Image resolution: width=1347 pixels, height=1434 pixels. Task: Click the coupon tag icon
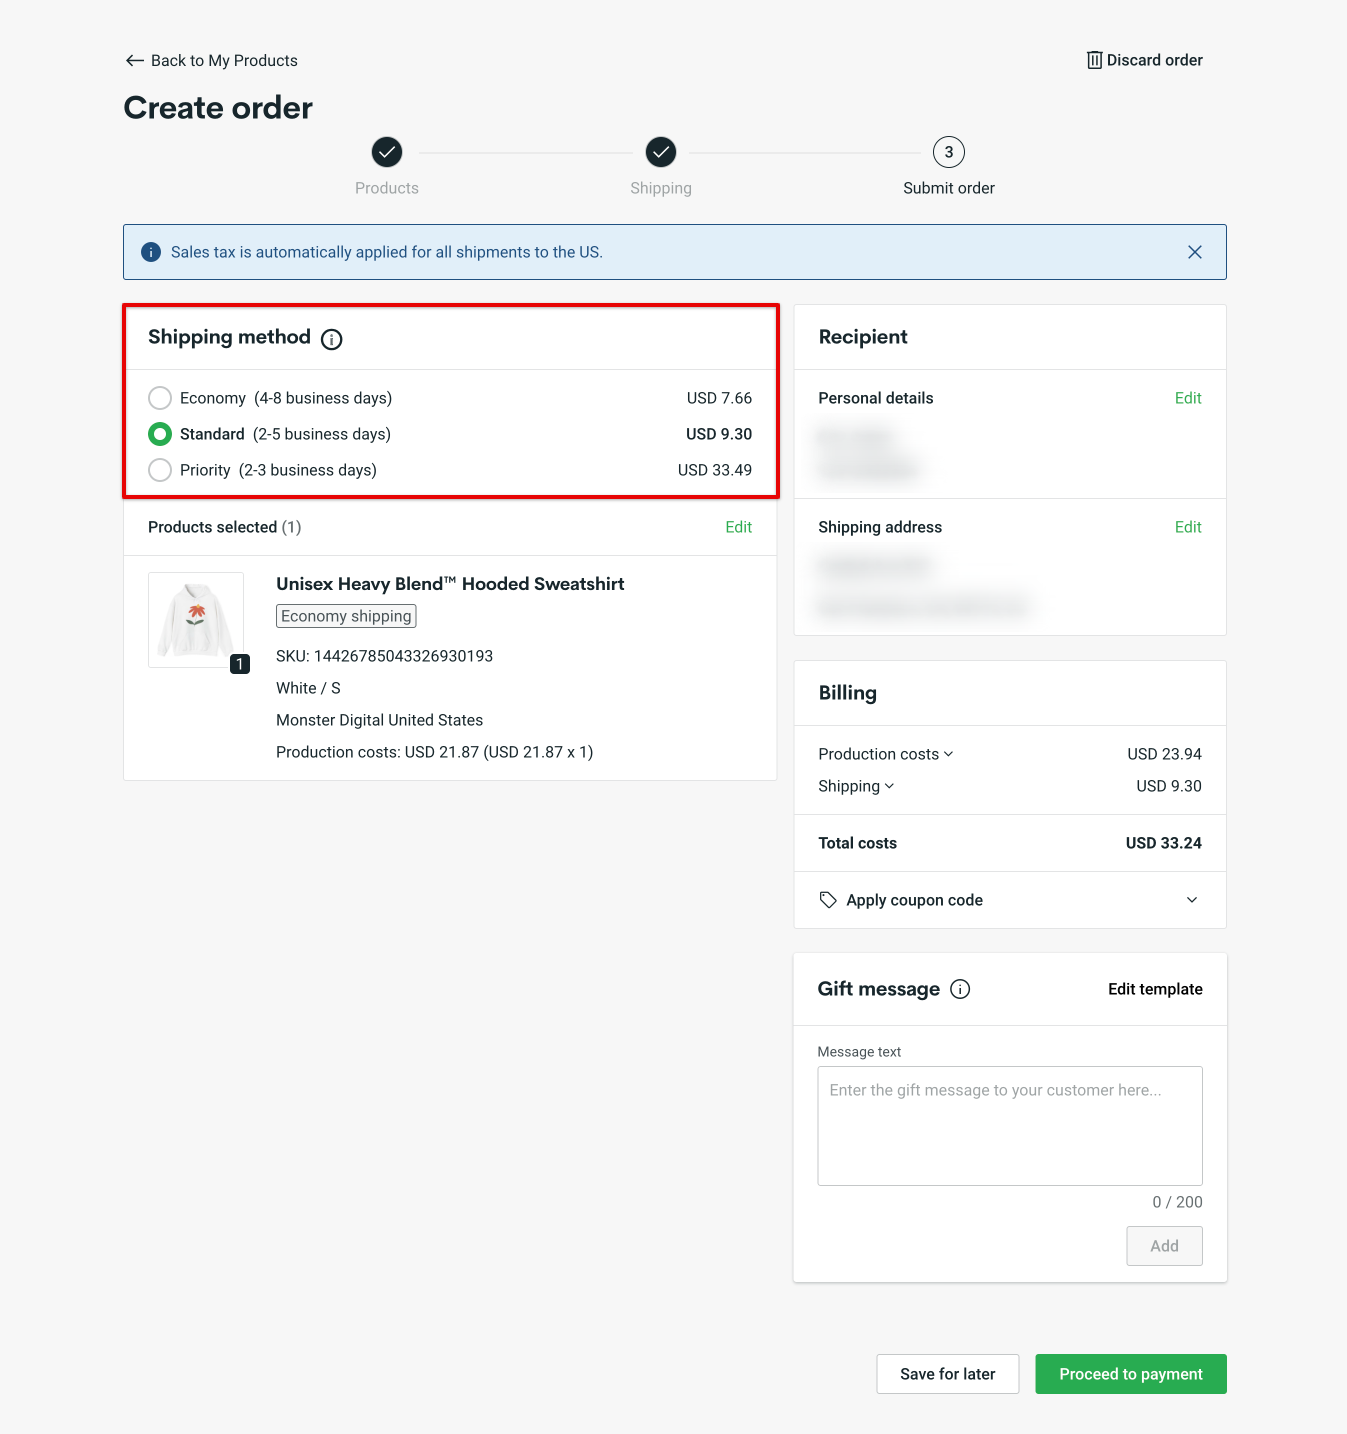point(828,900)
